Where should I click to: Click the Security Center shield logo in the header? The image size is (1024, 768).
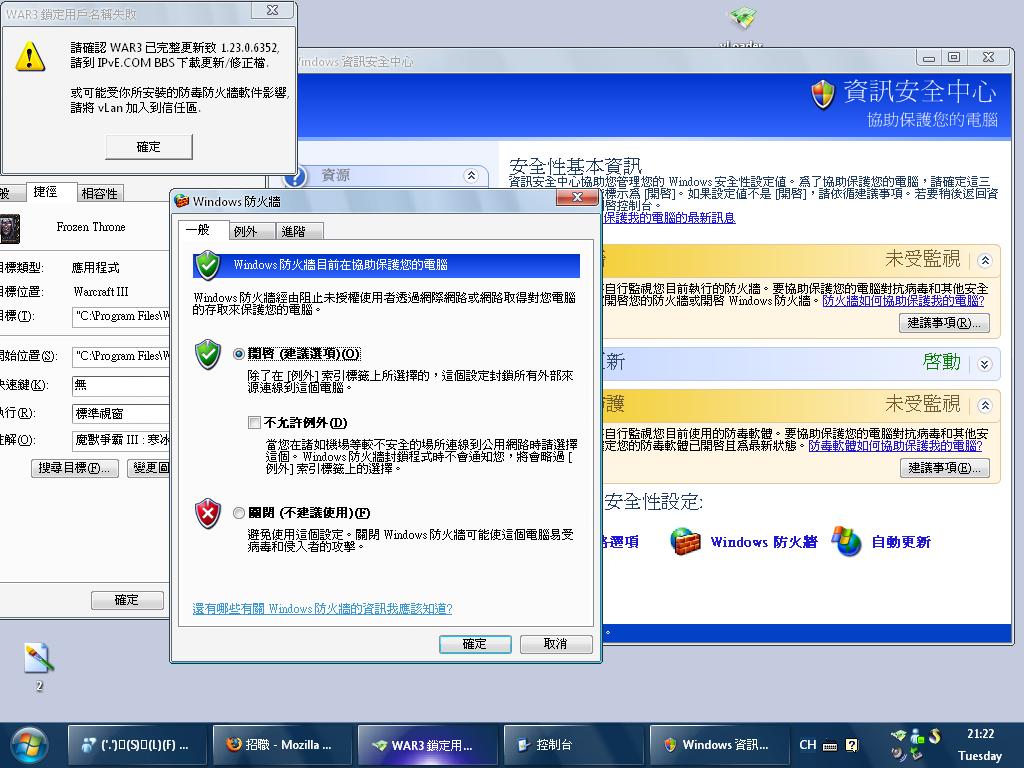[x=823, y=94]
